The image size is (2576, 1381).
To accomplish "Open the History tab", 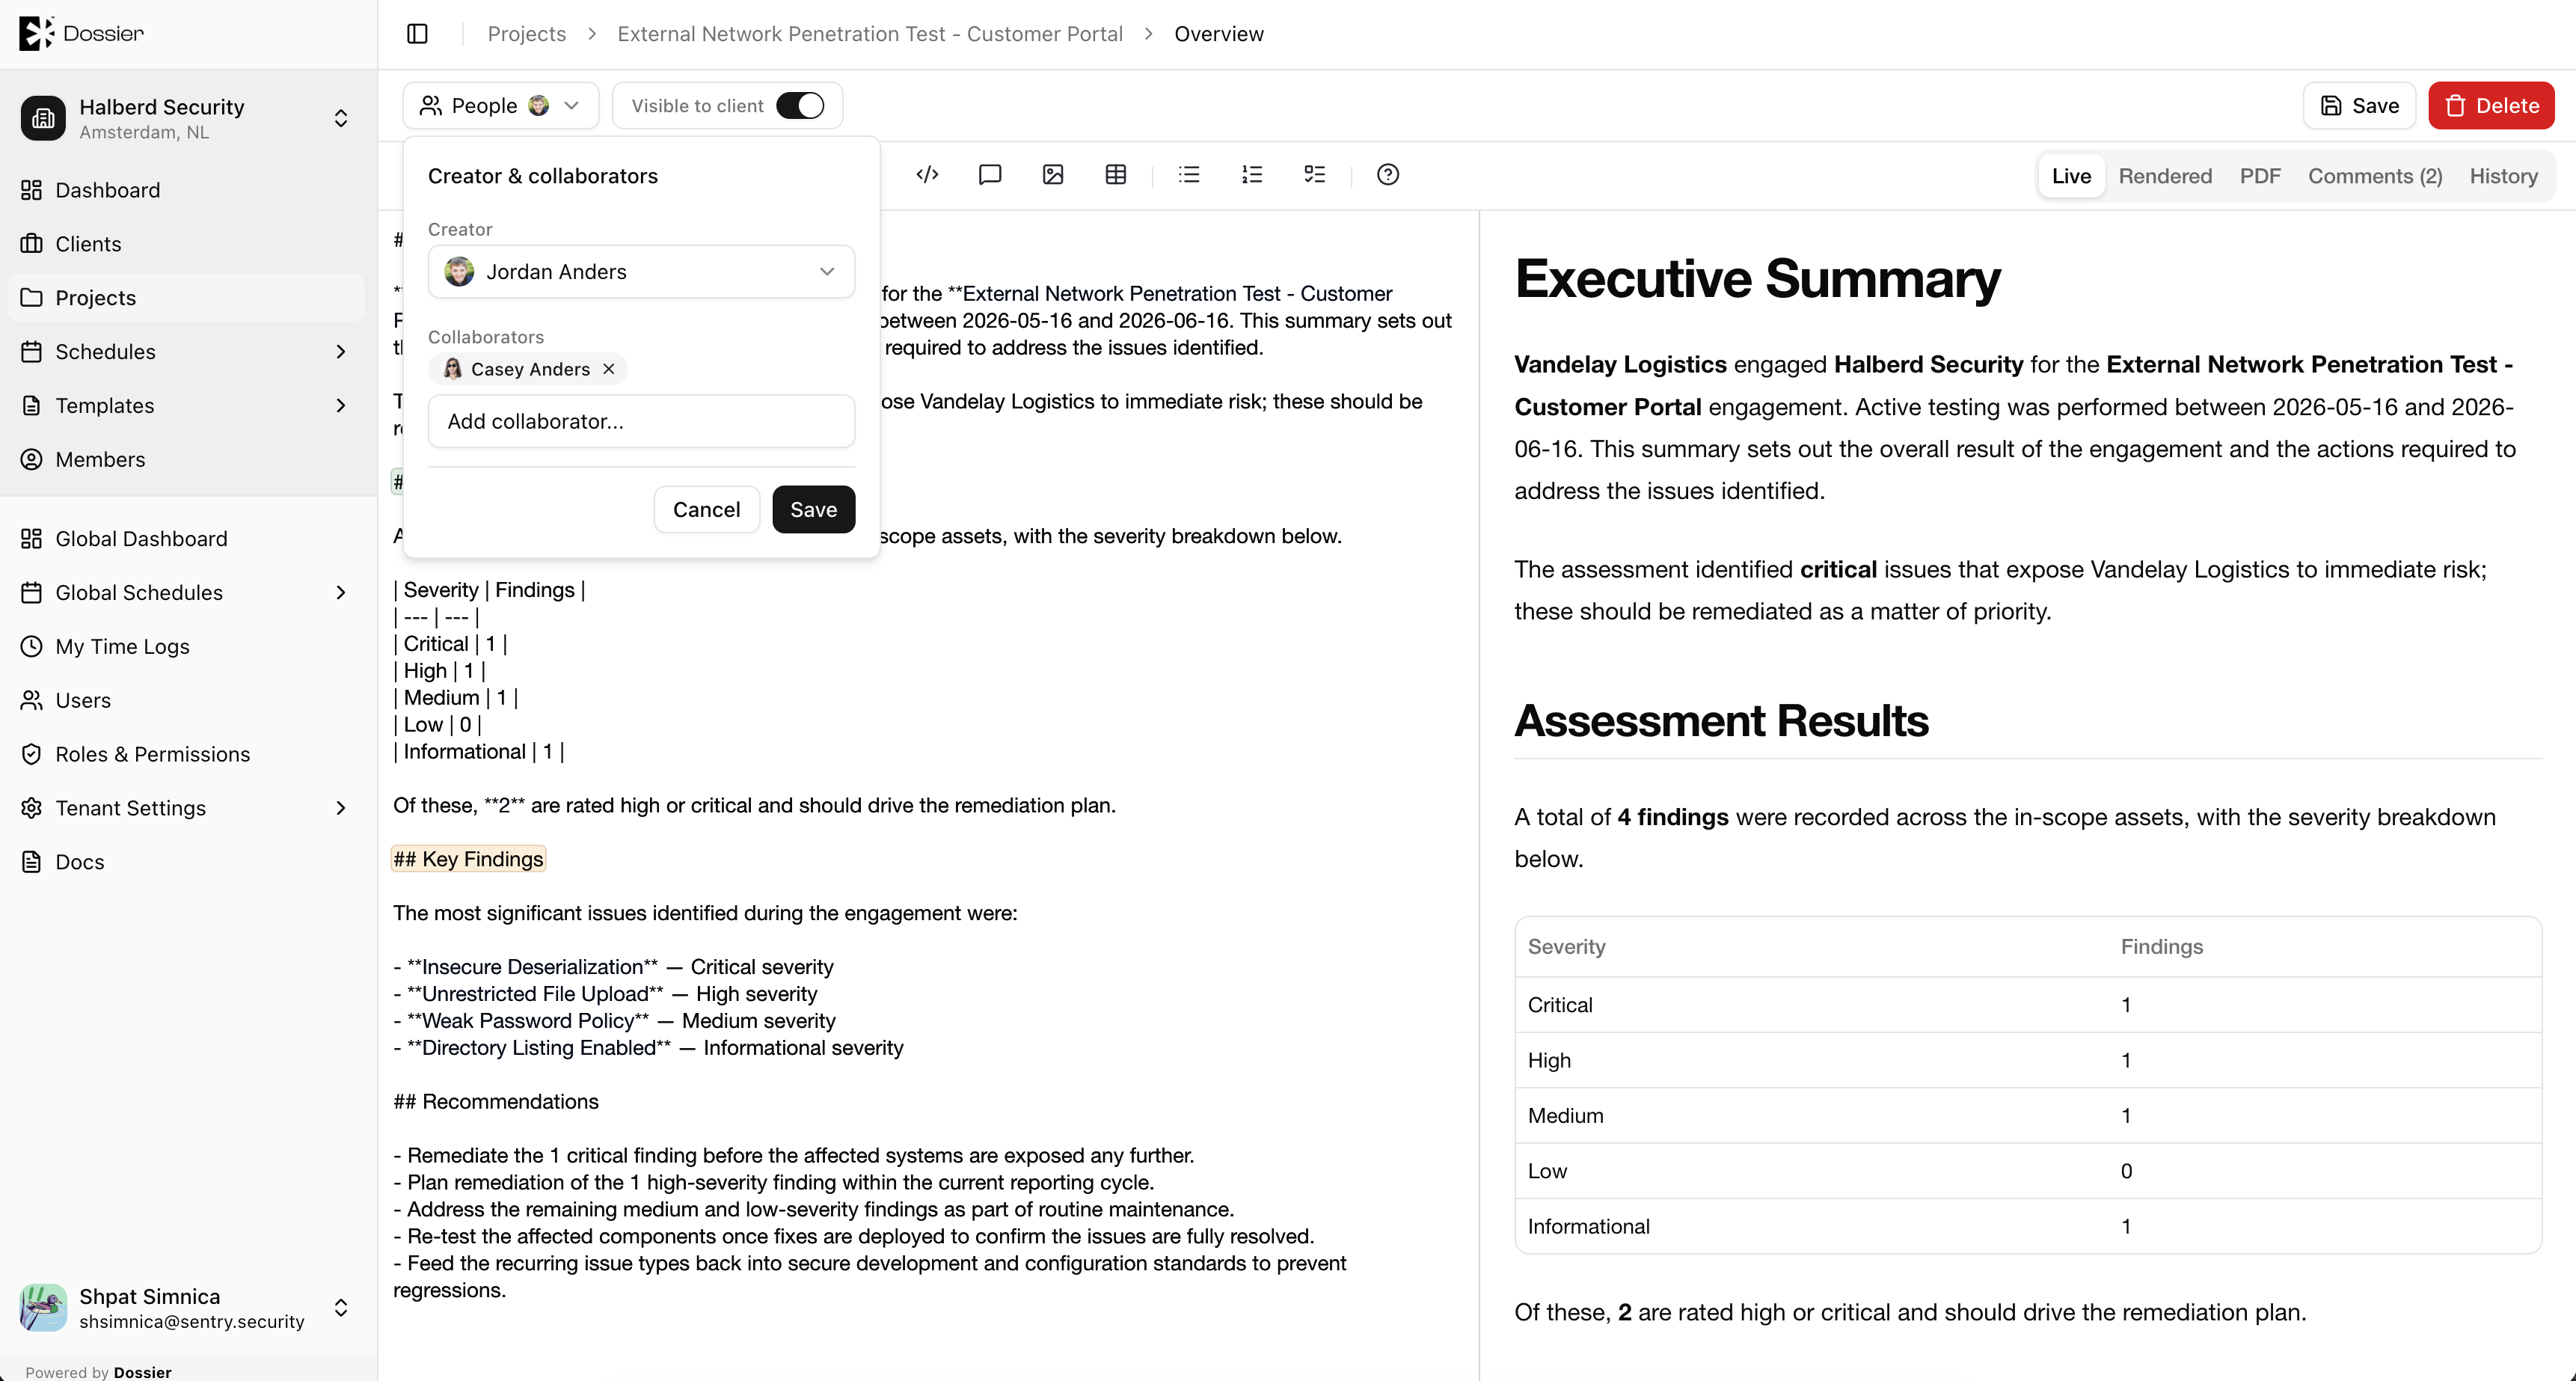I will tap(2503, 176).
